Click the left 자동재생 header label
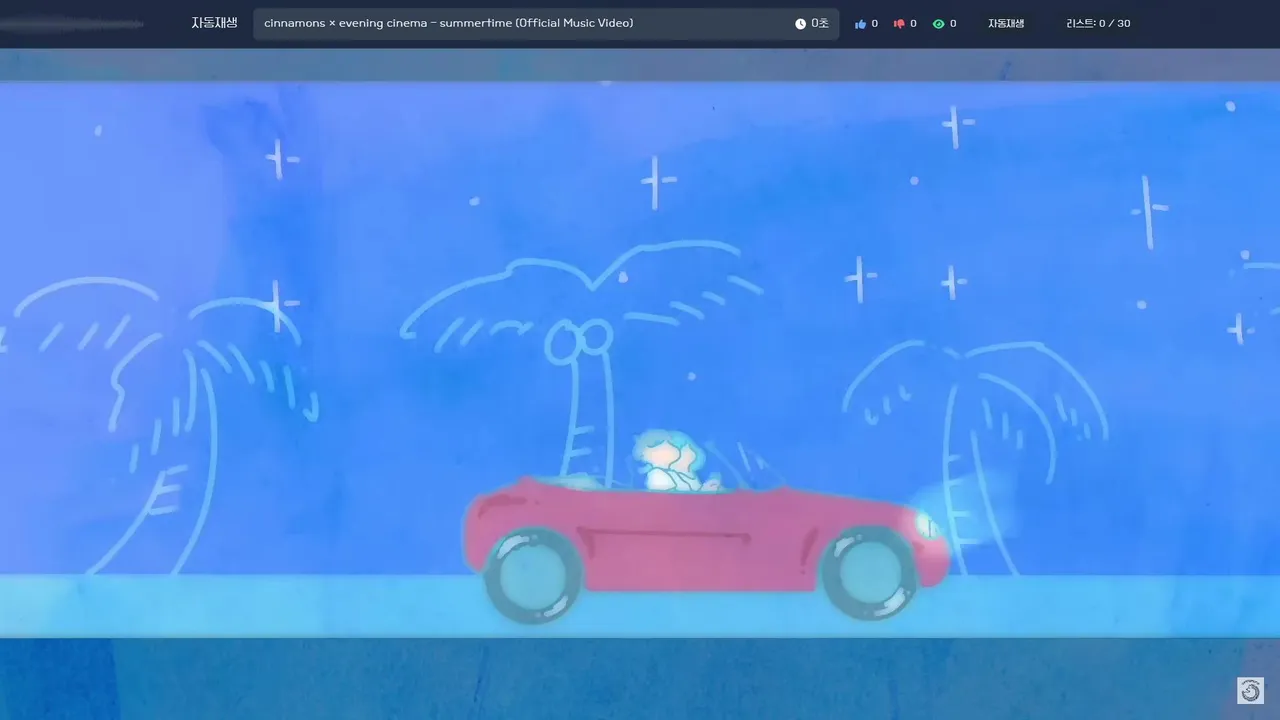 tap(215, 23)
